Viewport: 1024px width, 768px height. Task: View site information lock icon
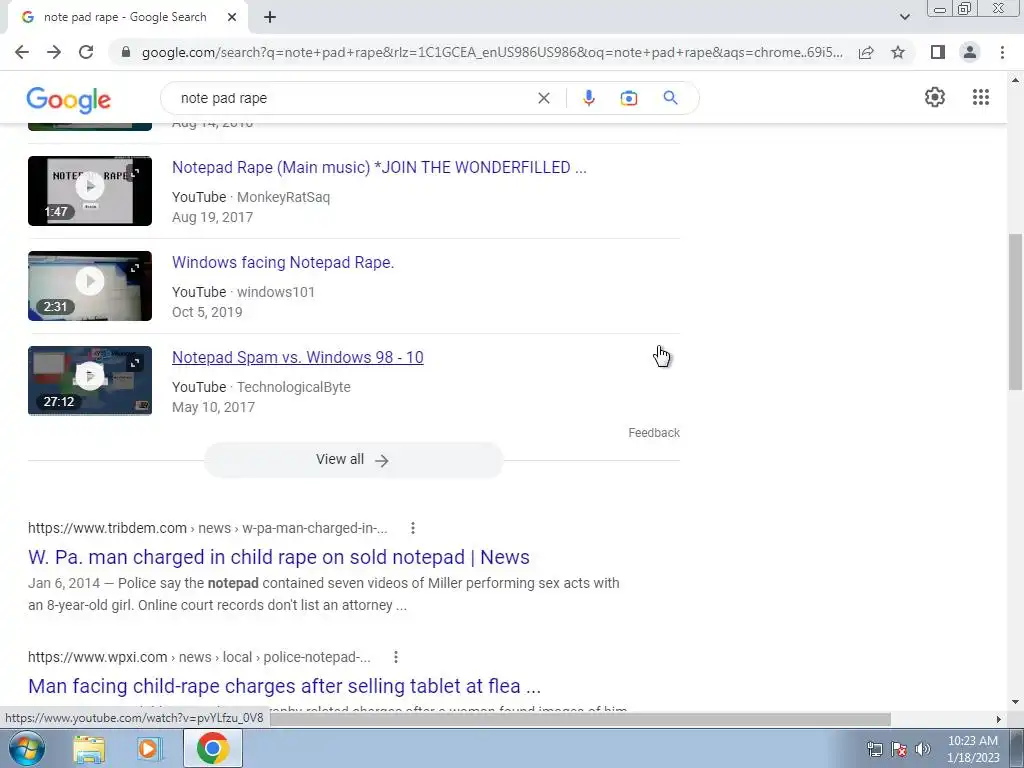(x=126, y=52)
